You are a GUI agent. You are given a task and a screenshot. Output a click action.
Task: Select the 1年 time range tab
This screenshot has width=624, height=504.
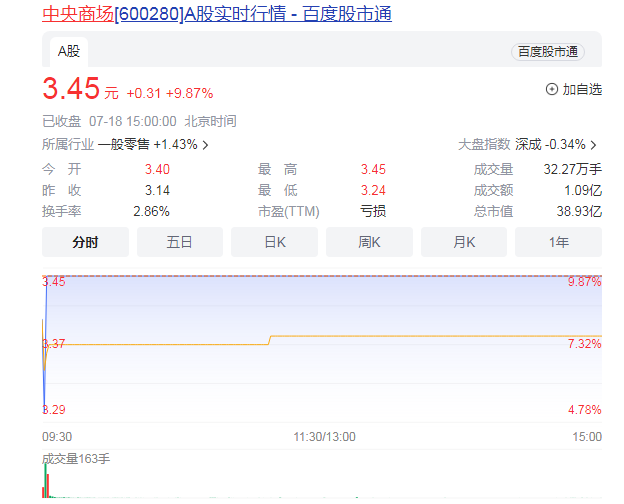pyautogui.click(x=558, y=242)
